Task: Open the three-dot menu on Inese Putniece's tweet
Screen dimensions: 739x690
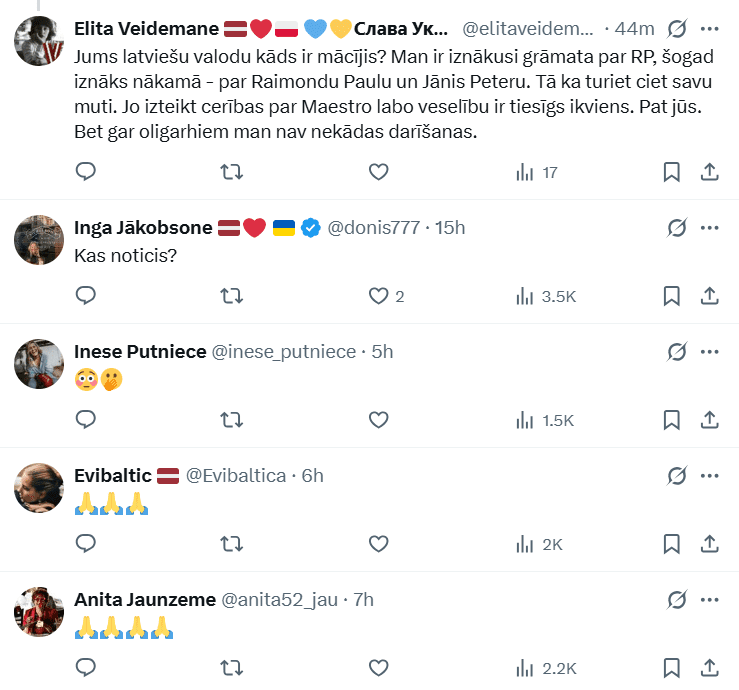Action: pos(709,351)
